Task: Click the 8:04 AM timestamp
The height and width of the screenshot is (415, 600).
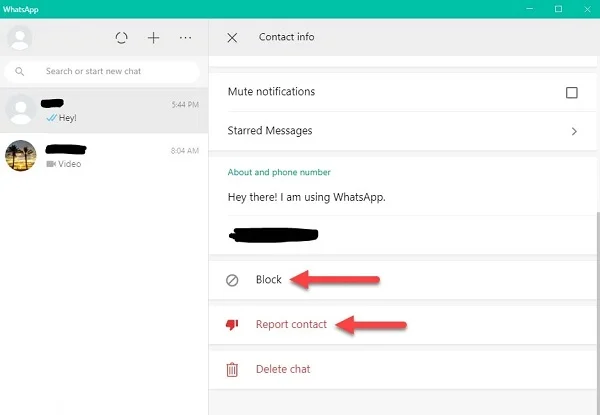Action: (185, 151)
